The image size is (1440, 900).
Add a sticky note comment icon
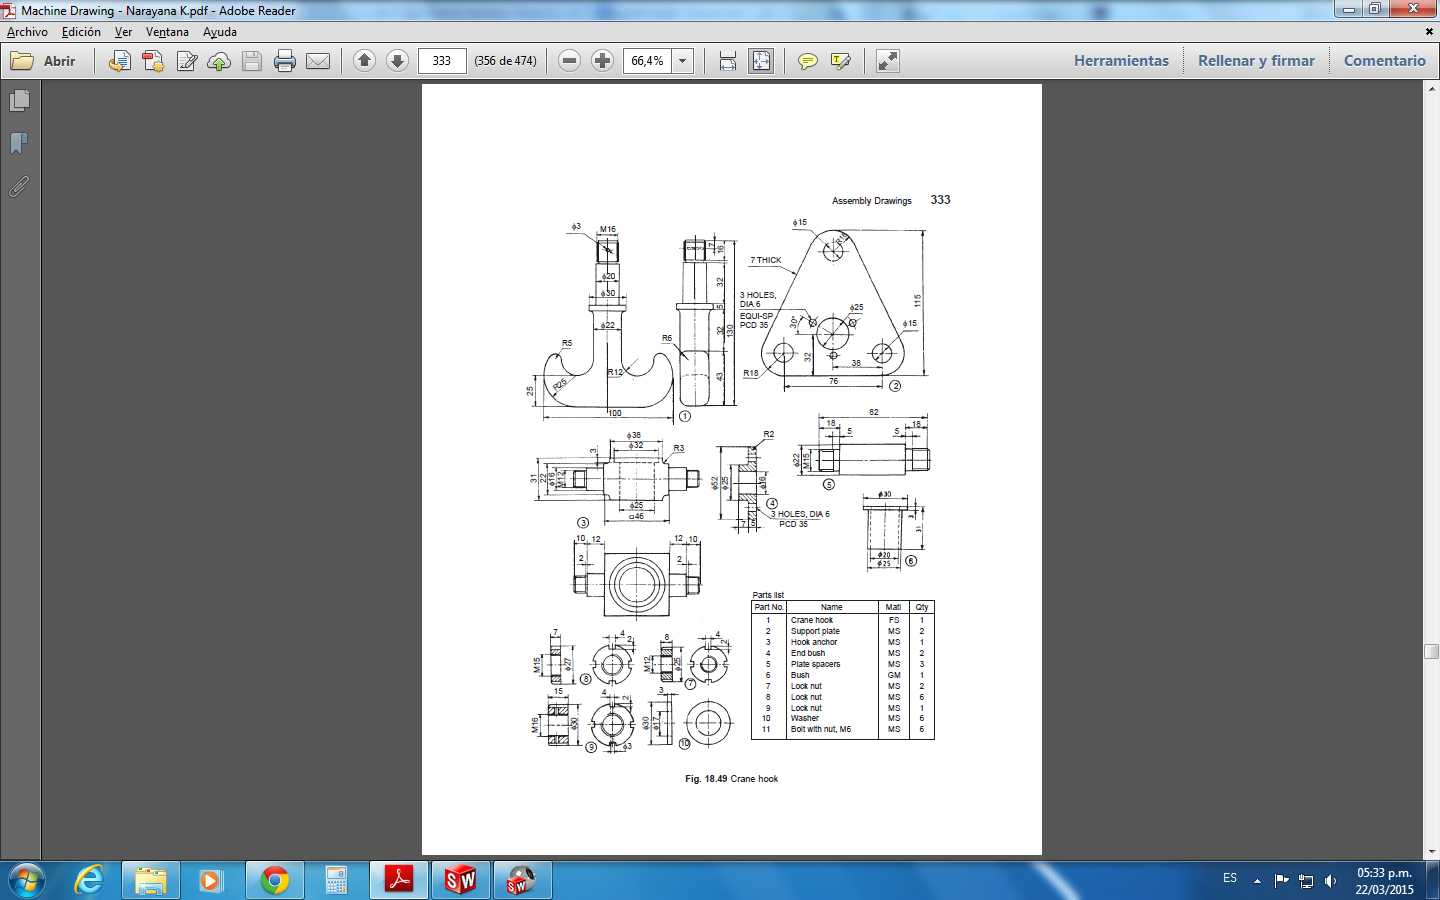807,61
